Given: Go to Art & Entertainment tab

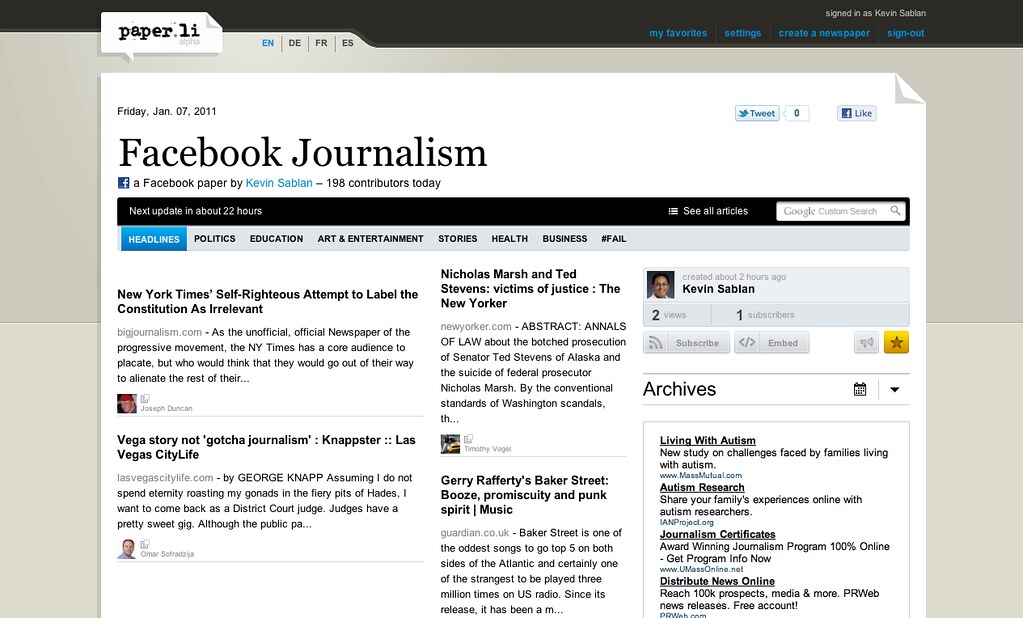Looking at the screenshot, I should (371, 239).
